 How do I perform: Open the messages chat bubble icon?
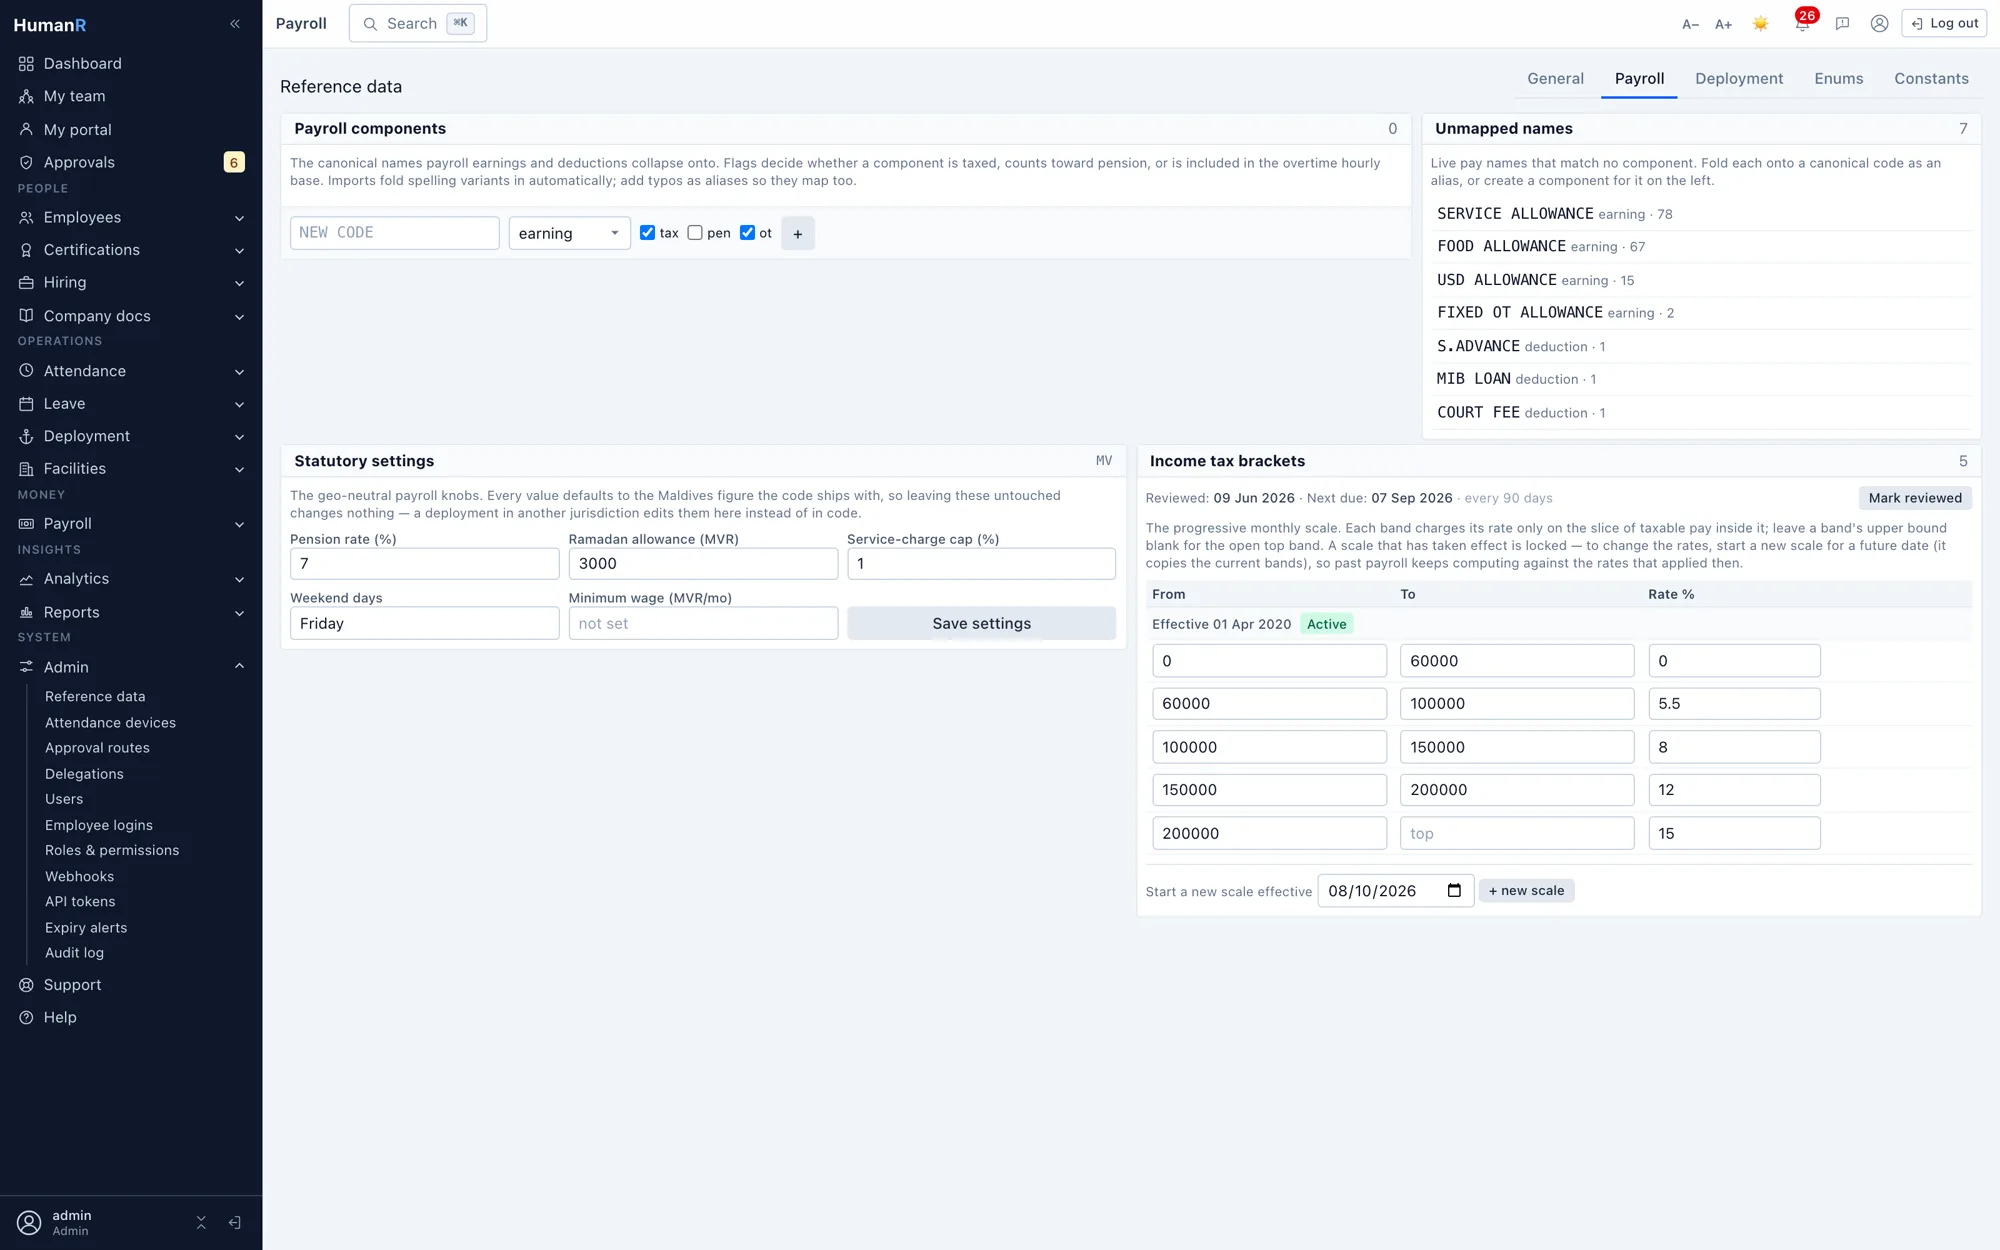pyautogui.click(x=1842, y=24)
